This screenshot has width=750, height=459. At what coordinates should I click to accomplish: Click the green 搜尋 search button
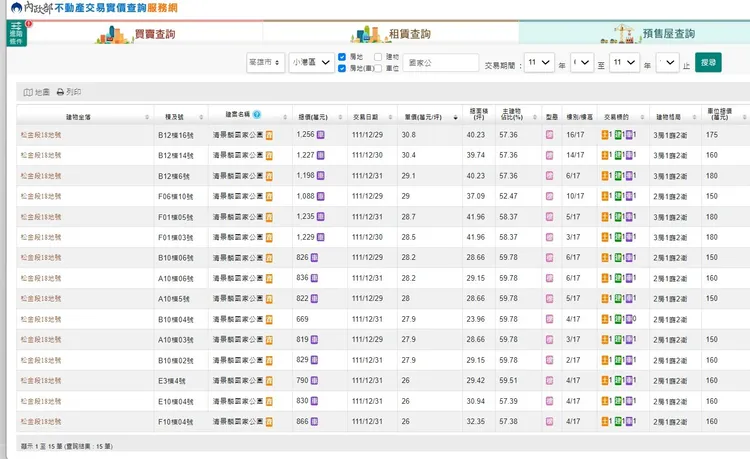pos(708,63)
